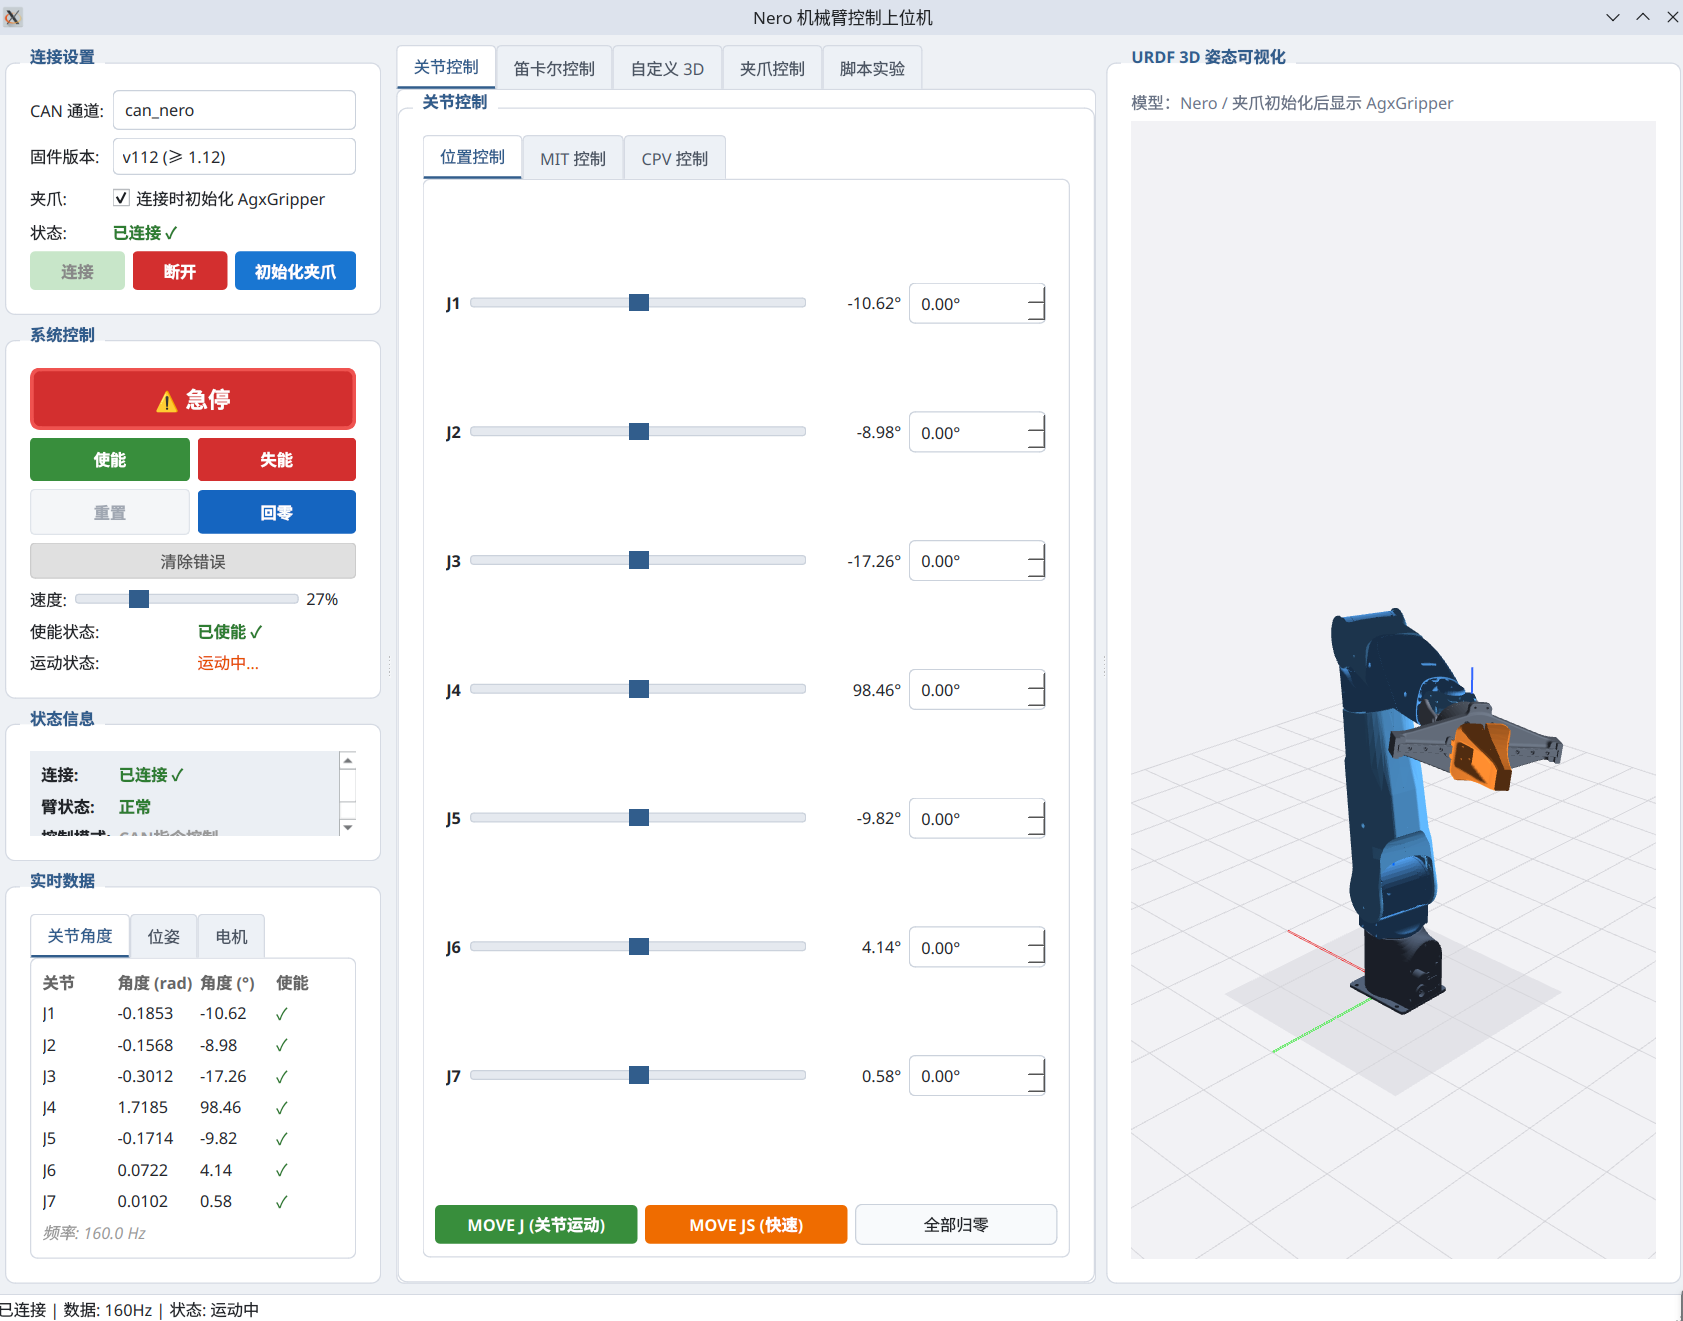The image size is (1683, 1321).
Task: Click the window roll-down chevron icon
Action: tap(1613, 17)
